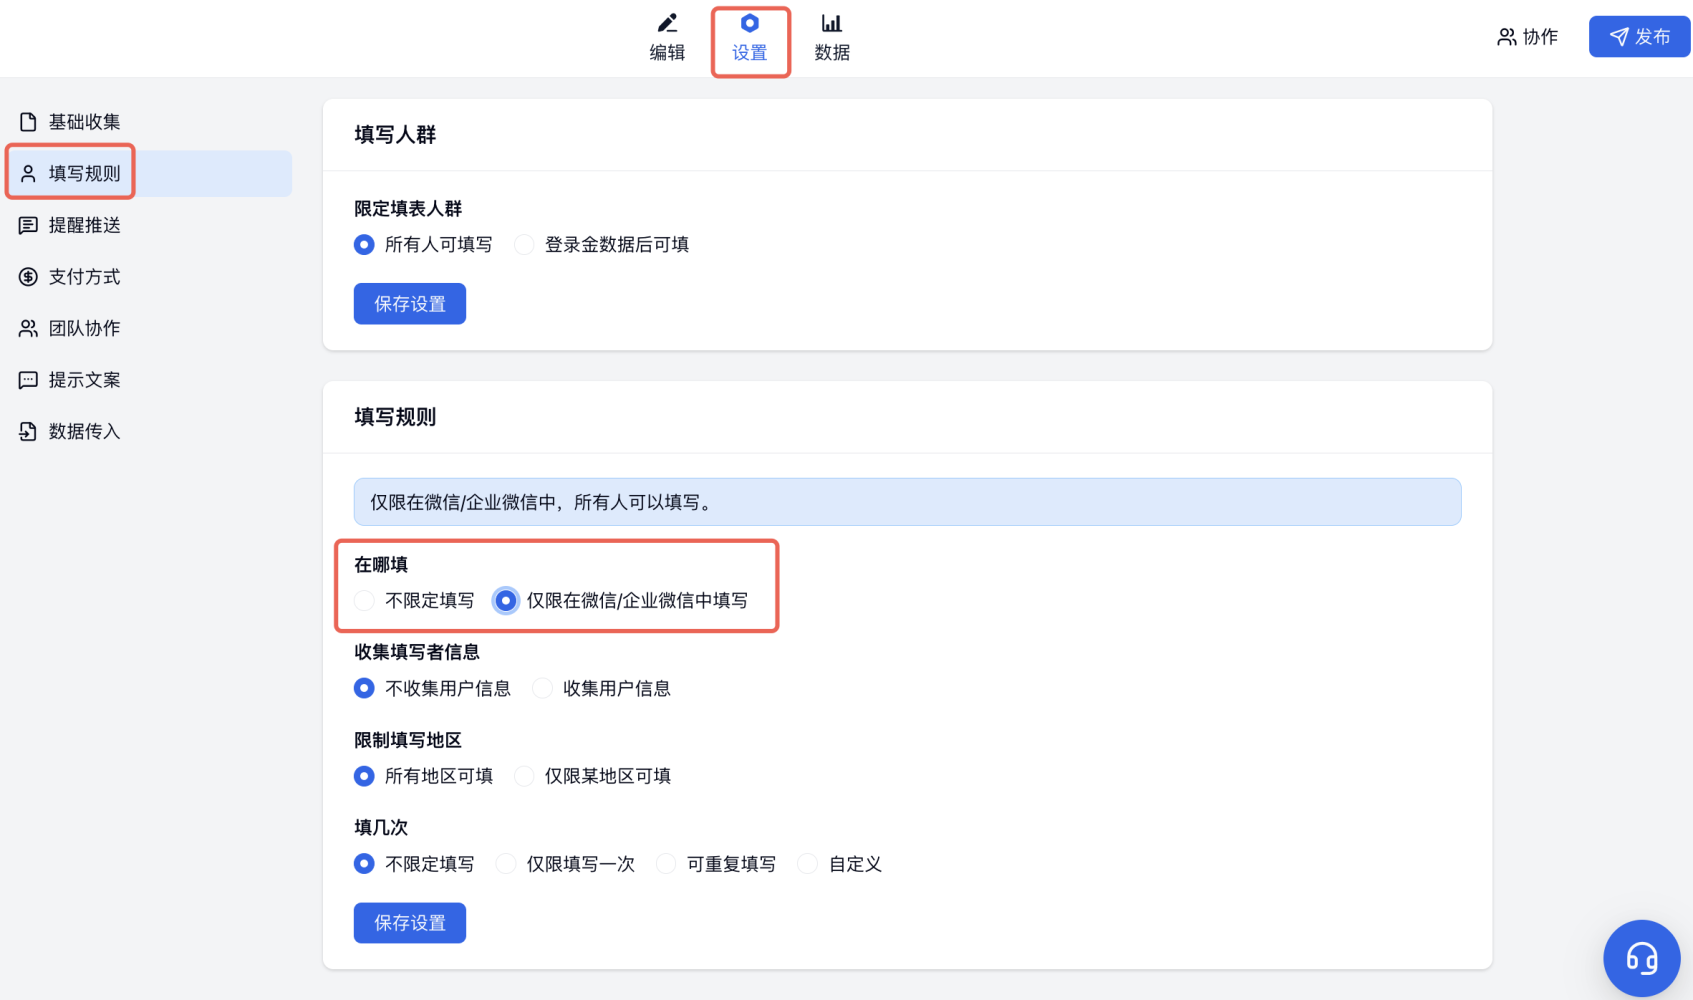
Task: Switch to the 编辑 tab
Action: point(667,38)
